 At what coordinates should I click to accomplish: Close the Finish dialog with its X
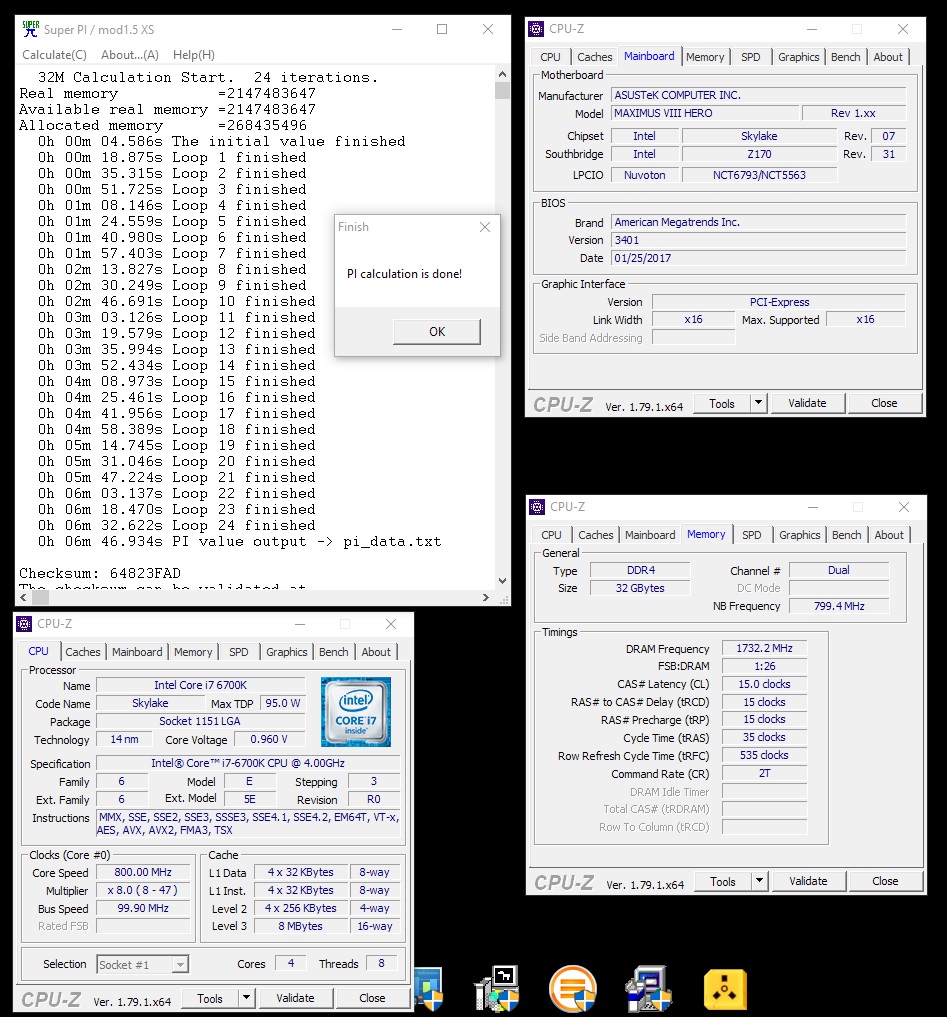485,227
